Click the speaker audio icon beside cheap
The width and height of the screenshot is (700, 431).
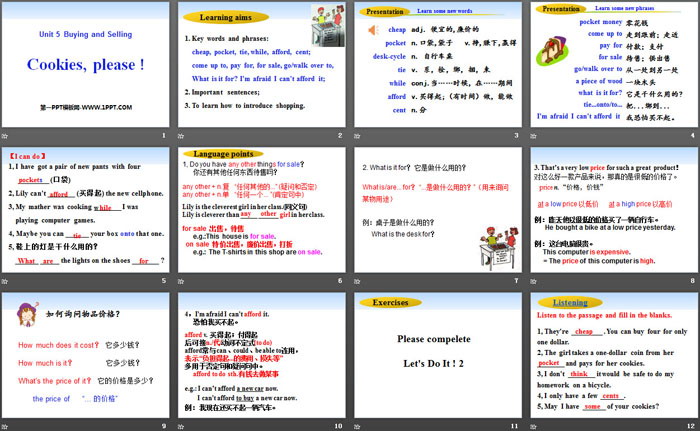373,30
